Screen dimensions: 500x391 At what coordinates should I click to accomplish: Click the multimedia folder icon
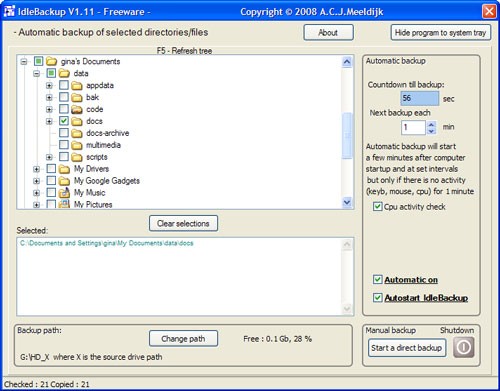(x=77, y=145)
